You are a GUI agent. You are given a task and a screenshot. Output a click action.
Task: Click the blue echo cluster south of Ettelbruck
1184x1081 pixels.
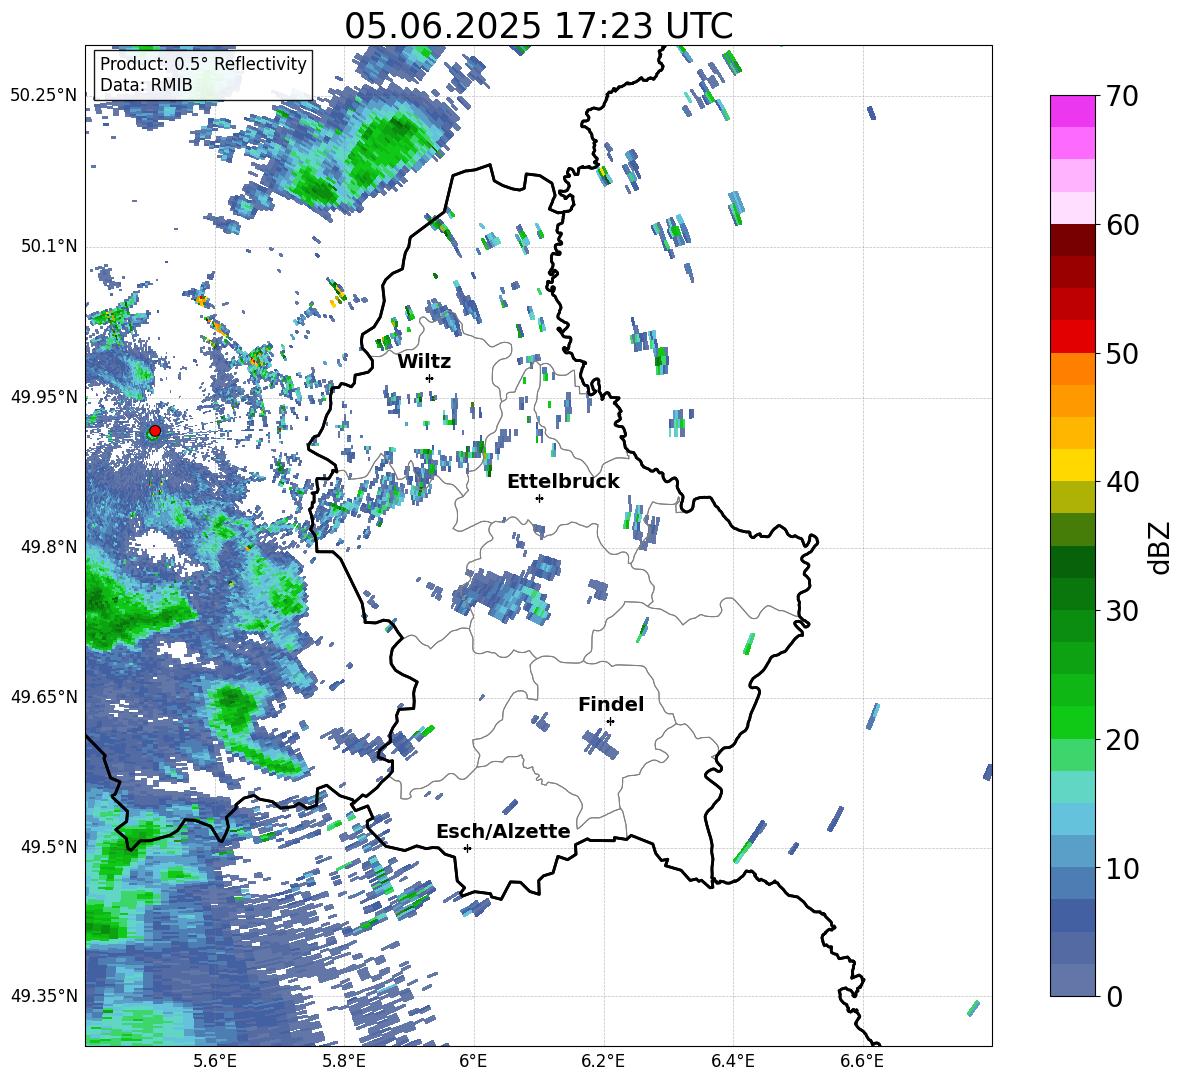coord(506,589)
